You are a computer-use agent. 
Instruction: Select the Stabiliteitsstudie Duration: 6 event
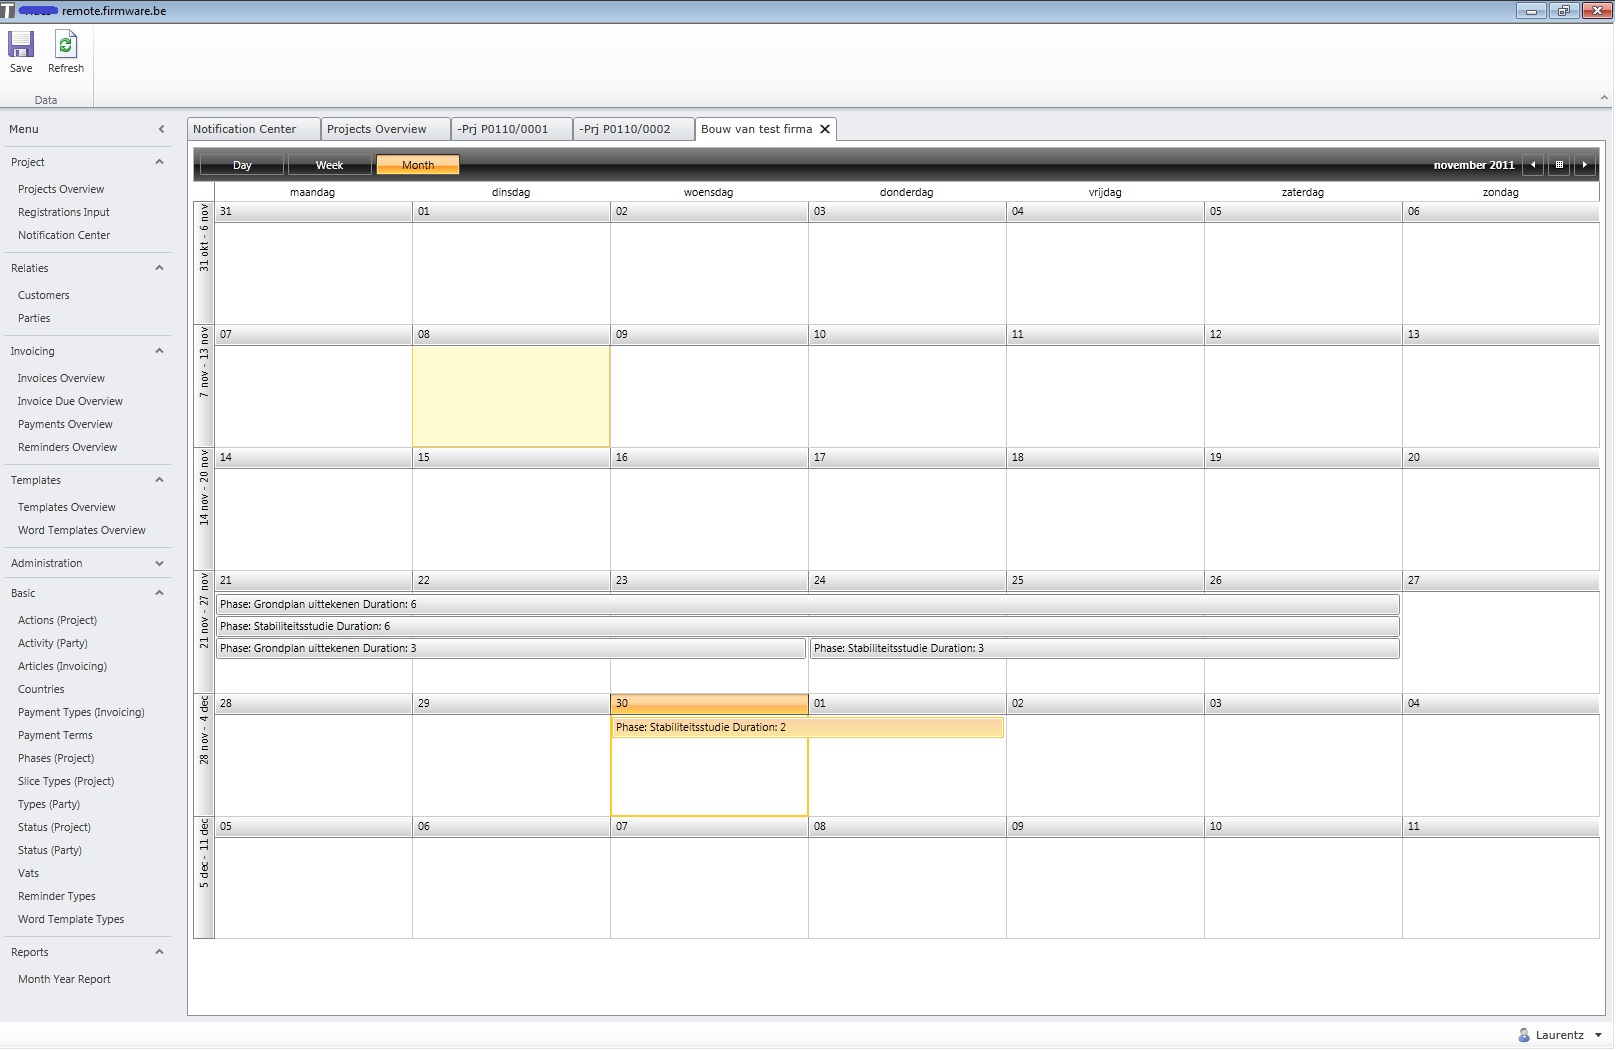coord(808,626)
